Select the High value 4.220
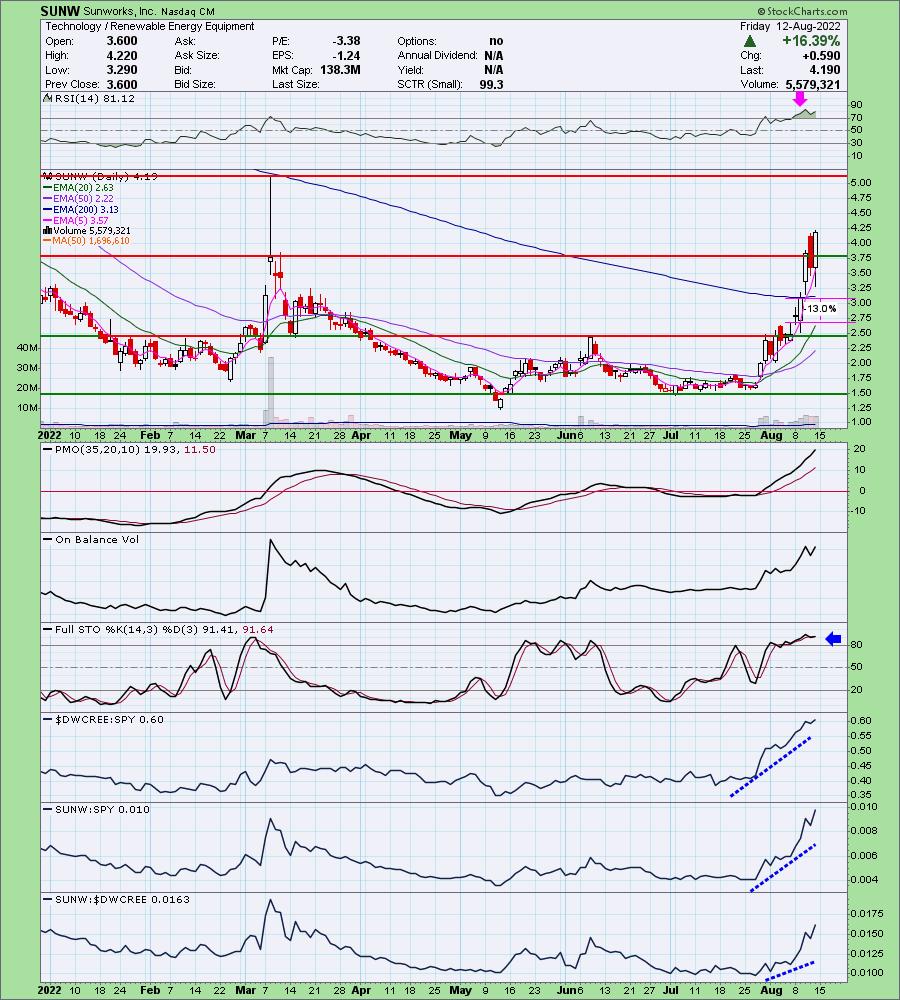Screen dimensions: 900x1000 (x=122, y=55)
